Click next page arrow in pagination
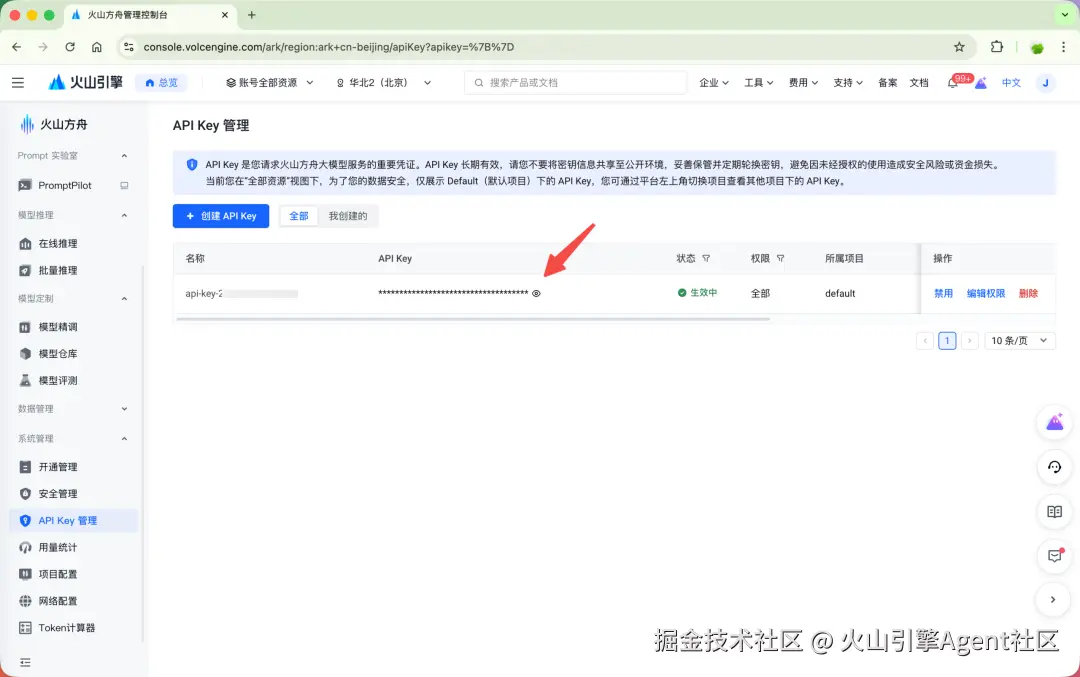This screenshot has height=677, width=1080. click(x=969, y=340)
